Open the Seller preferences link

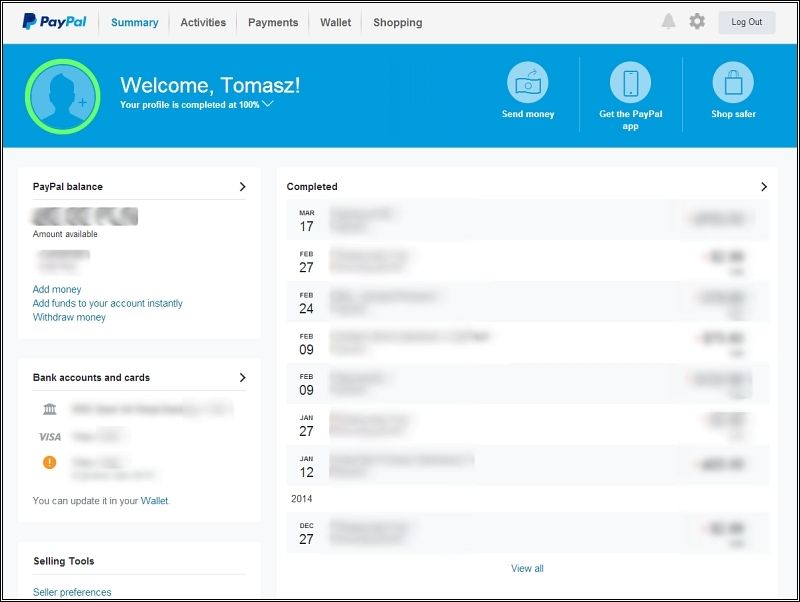72,592
